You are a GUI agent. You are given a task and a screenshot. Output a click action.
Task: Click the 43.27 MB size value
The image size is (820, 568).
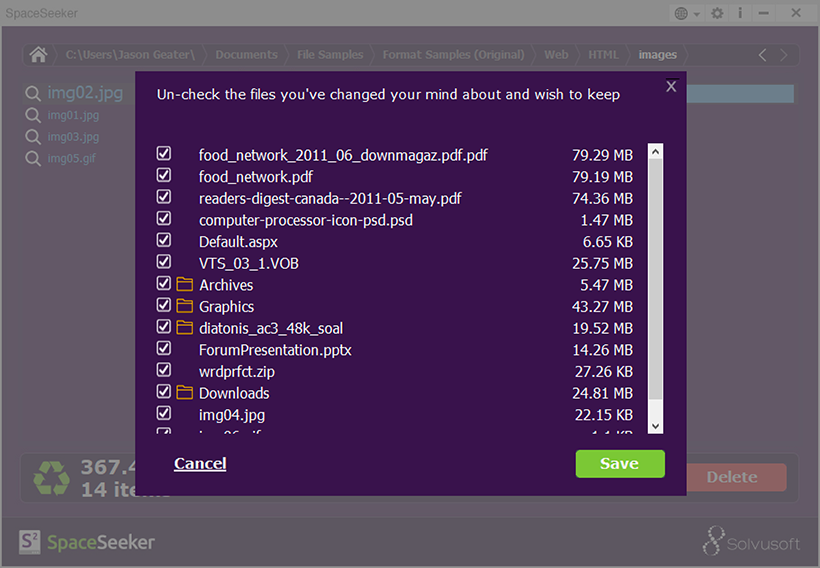tap(602, 306)
